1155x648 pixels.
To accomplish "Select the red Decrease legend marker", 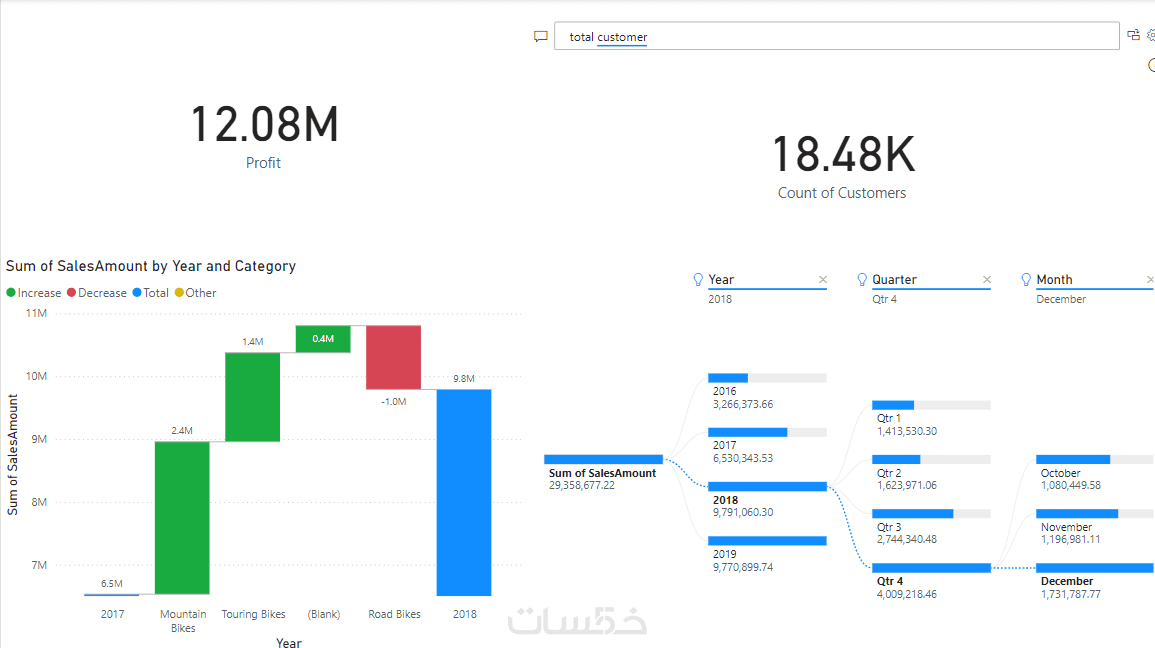I will pos(71,292).
